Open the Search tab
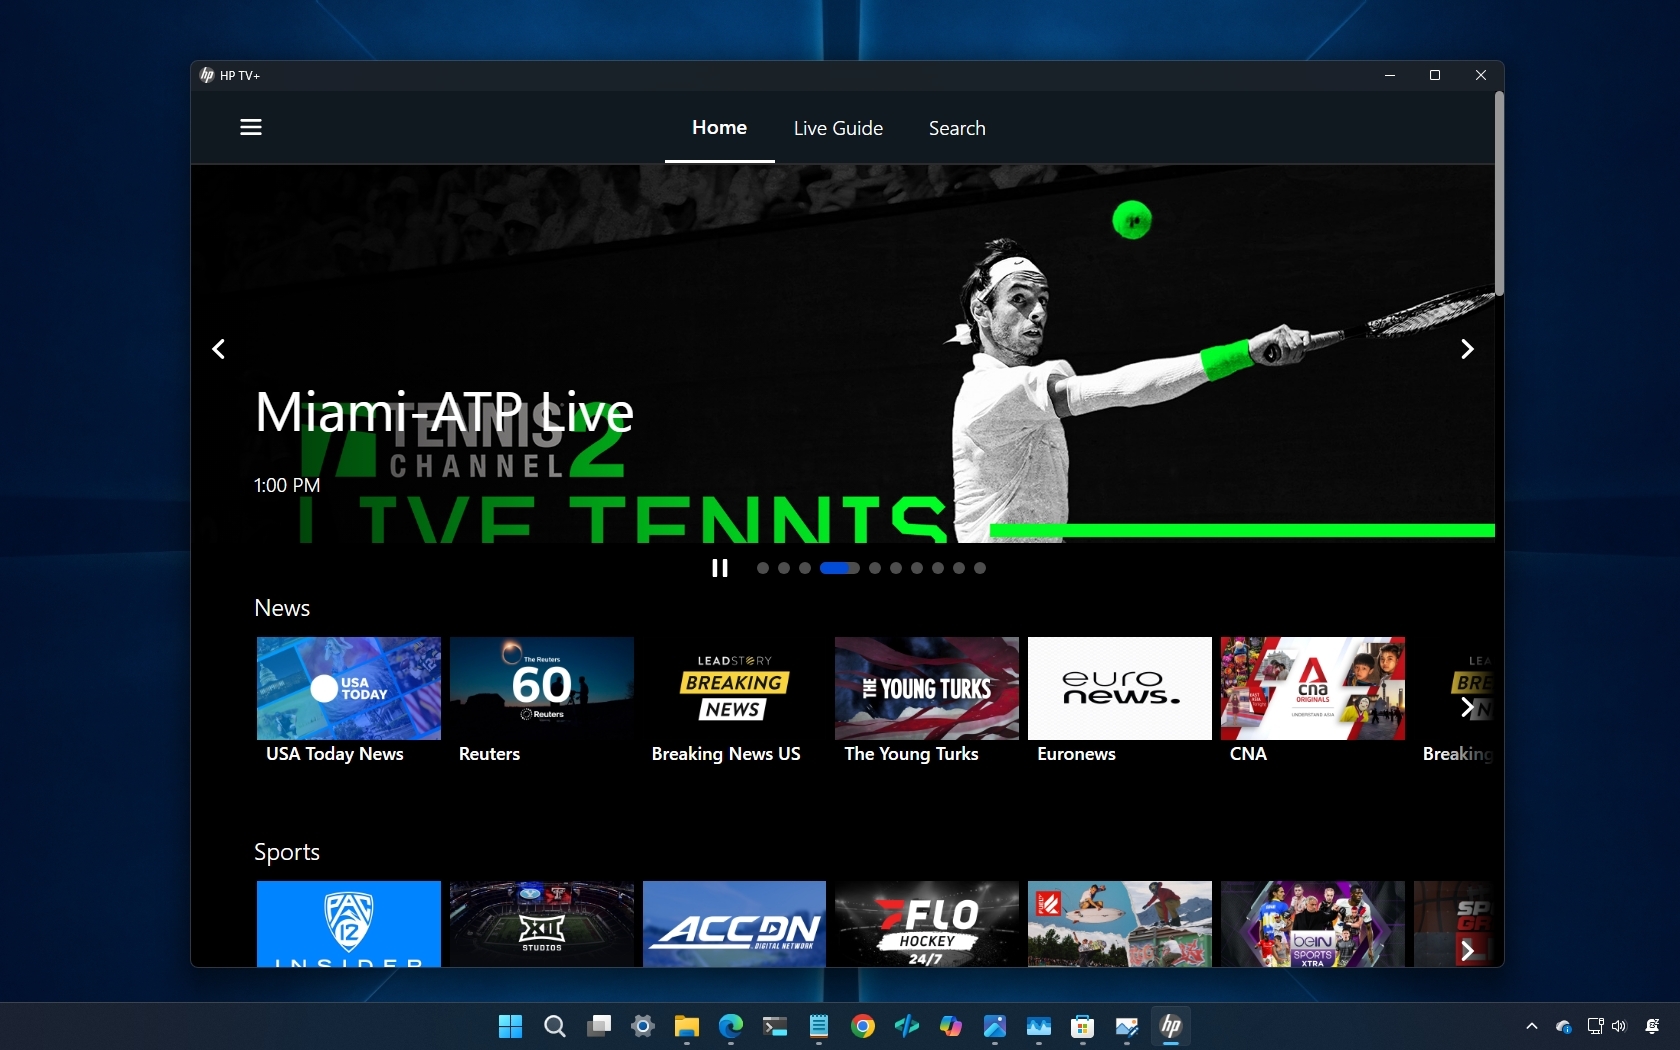This screenshot has height=1050, width=1680. click(x=956, y=128)
